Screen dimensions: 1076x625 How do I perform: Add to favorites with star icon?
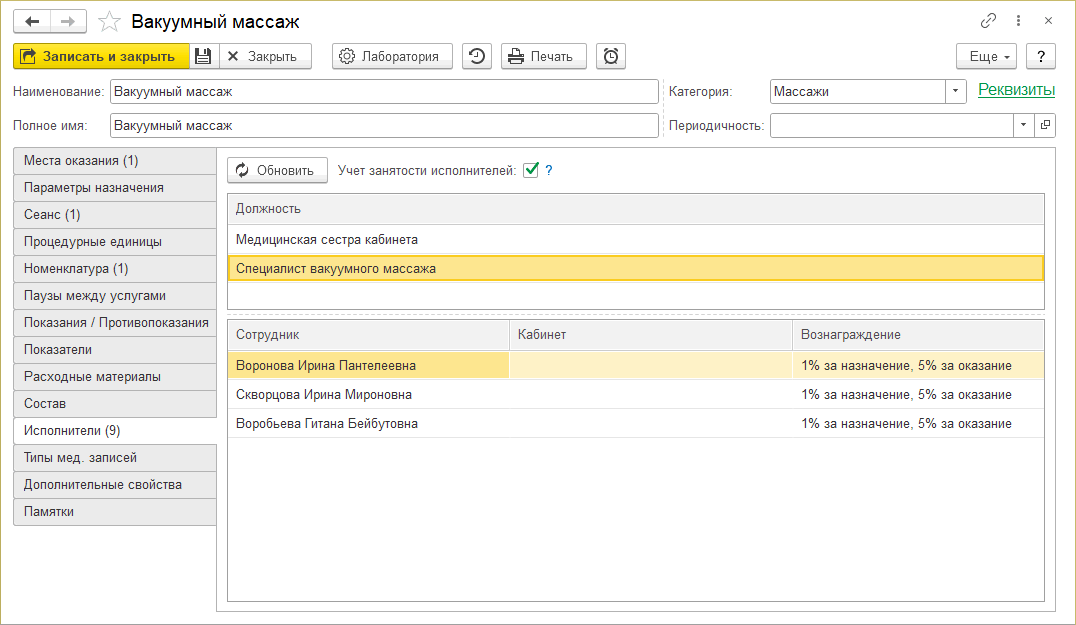[x=112, y=21]
